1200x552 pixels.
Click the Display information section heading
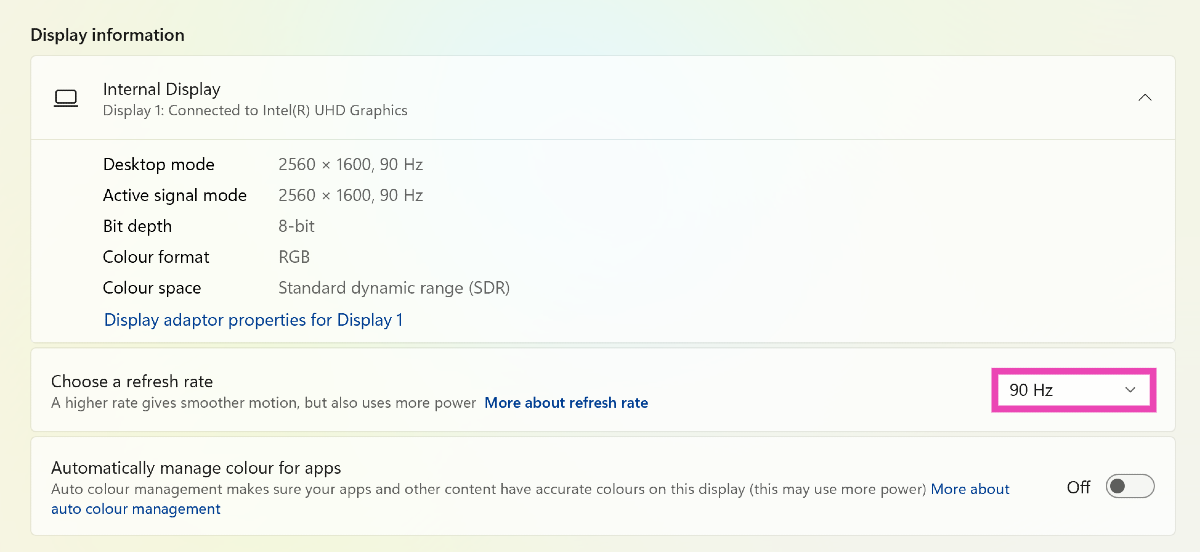(107, 35)
